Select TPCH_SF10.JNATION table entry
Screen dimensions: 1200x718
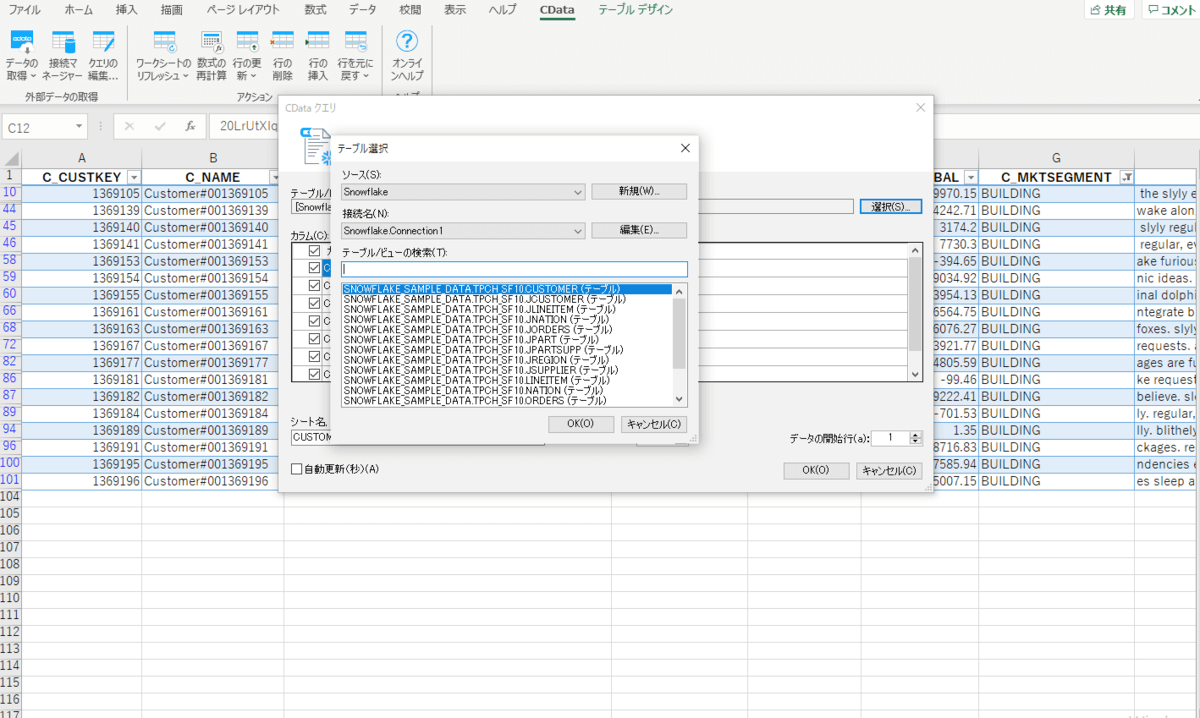475,319
